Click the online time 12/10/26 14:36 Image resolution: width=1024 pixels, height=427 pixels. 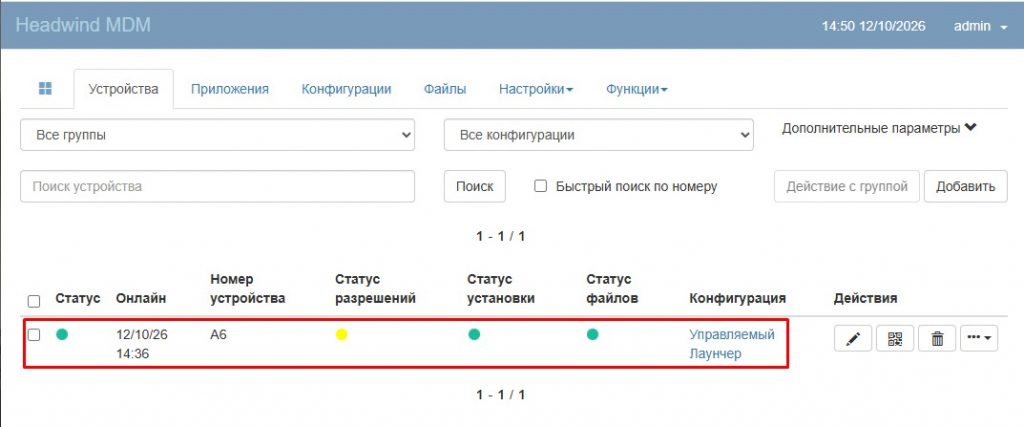point(142,344)
